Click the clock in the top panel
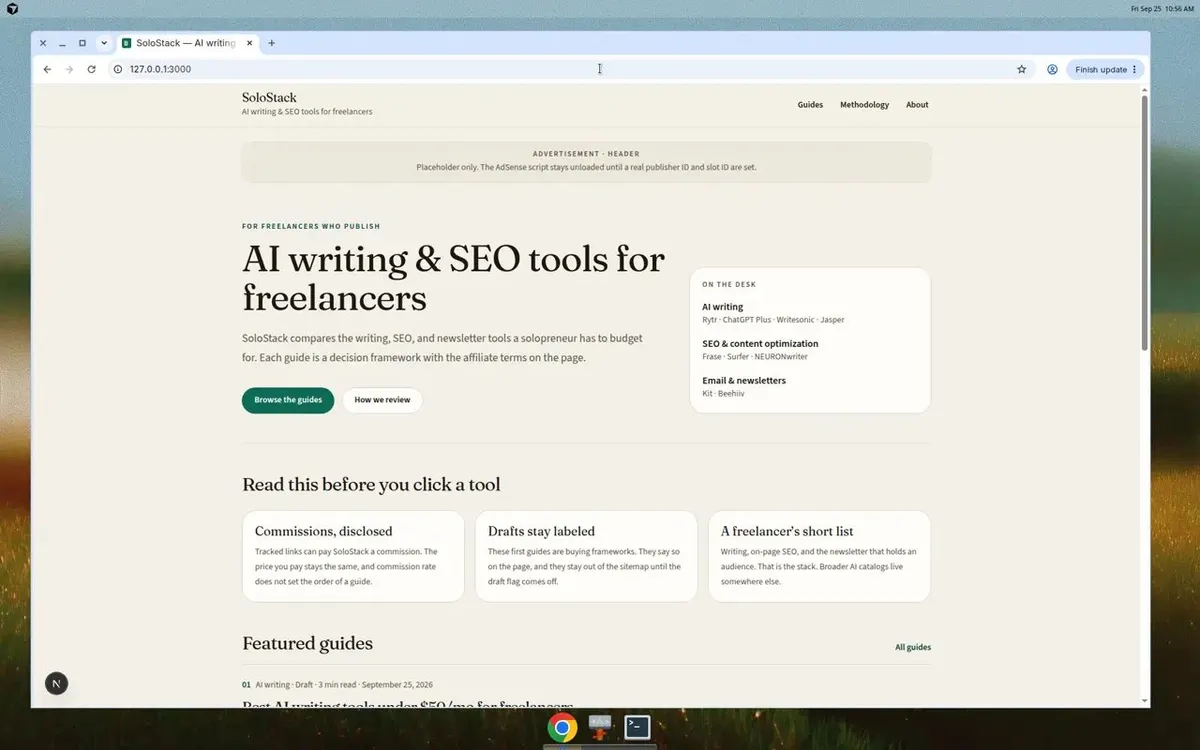The height and width of the screenshot is (750, 1200). tap(1162, 8)
